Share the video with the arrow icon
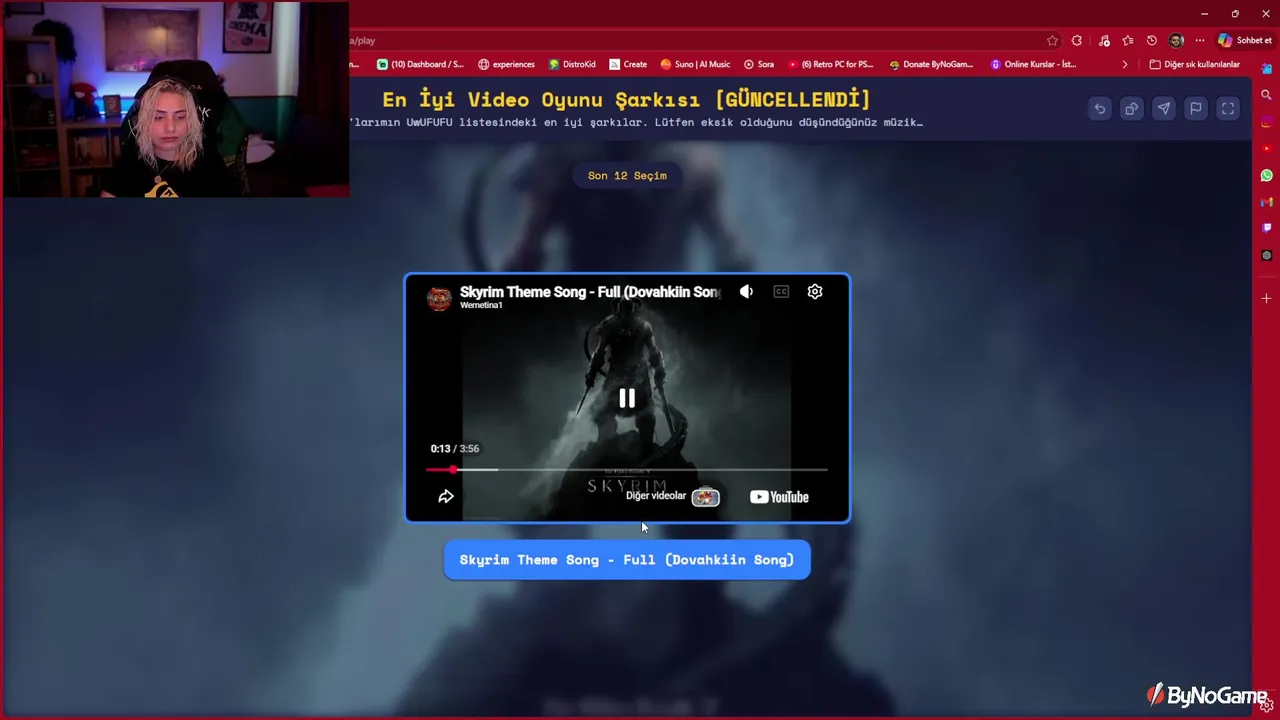The width and height of the screenshot is (1280, 720). (446, 496)
